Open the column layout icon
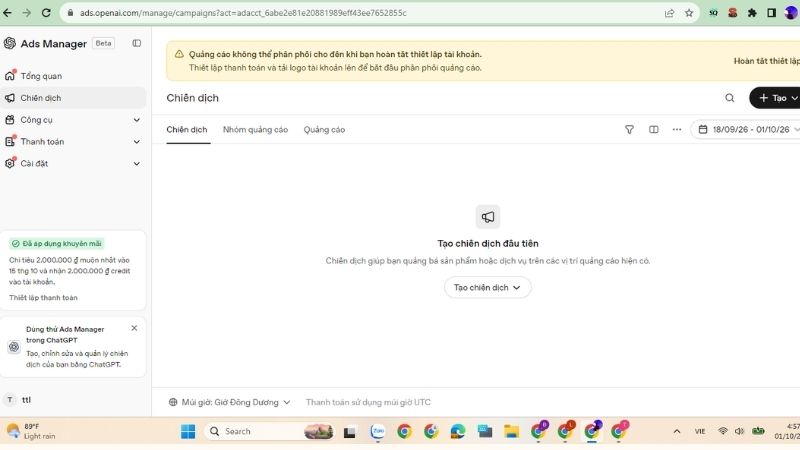Image resolution: width=800 pixels, height=450 pixels. click(x=654, y=130)
